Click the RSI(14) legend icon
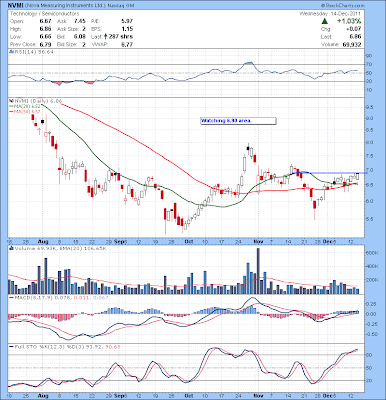Viewport: 386px width, 400px height. [x=11, y=52]
